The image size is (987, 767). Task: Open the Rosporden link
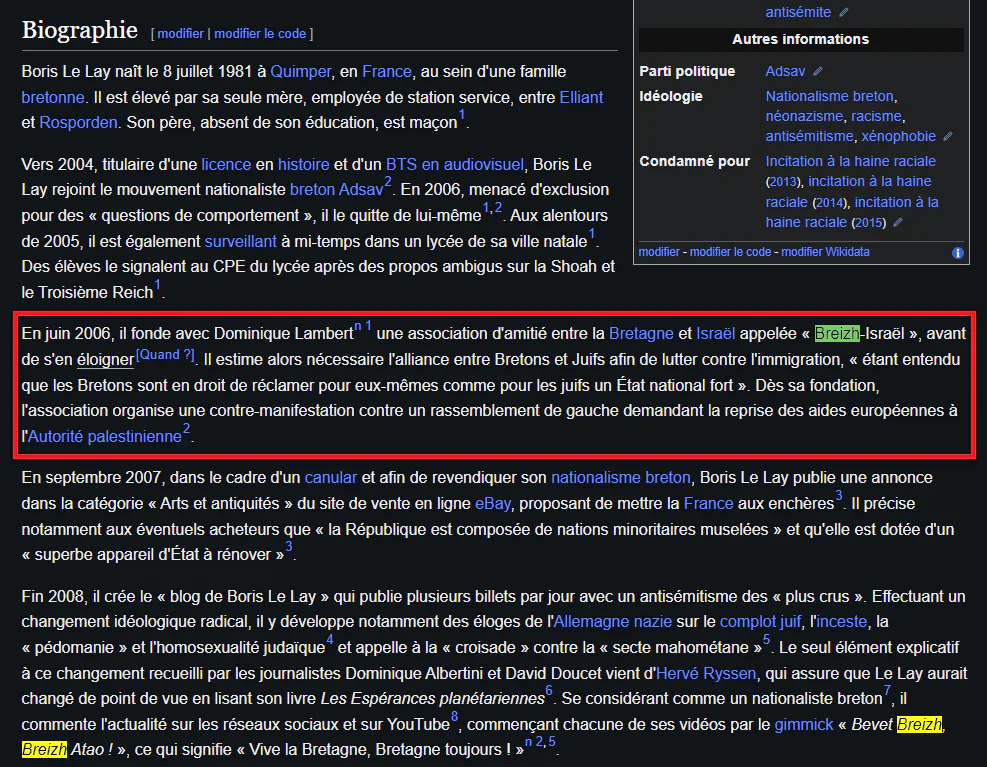[78, 122]
